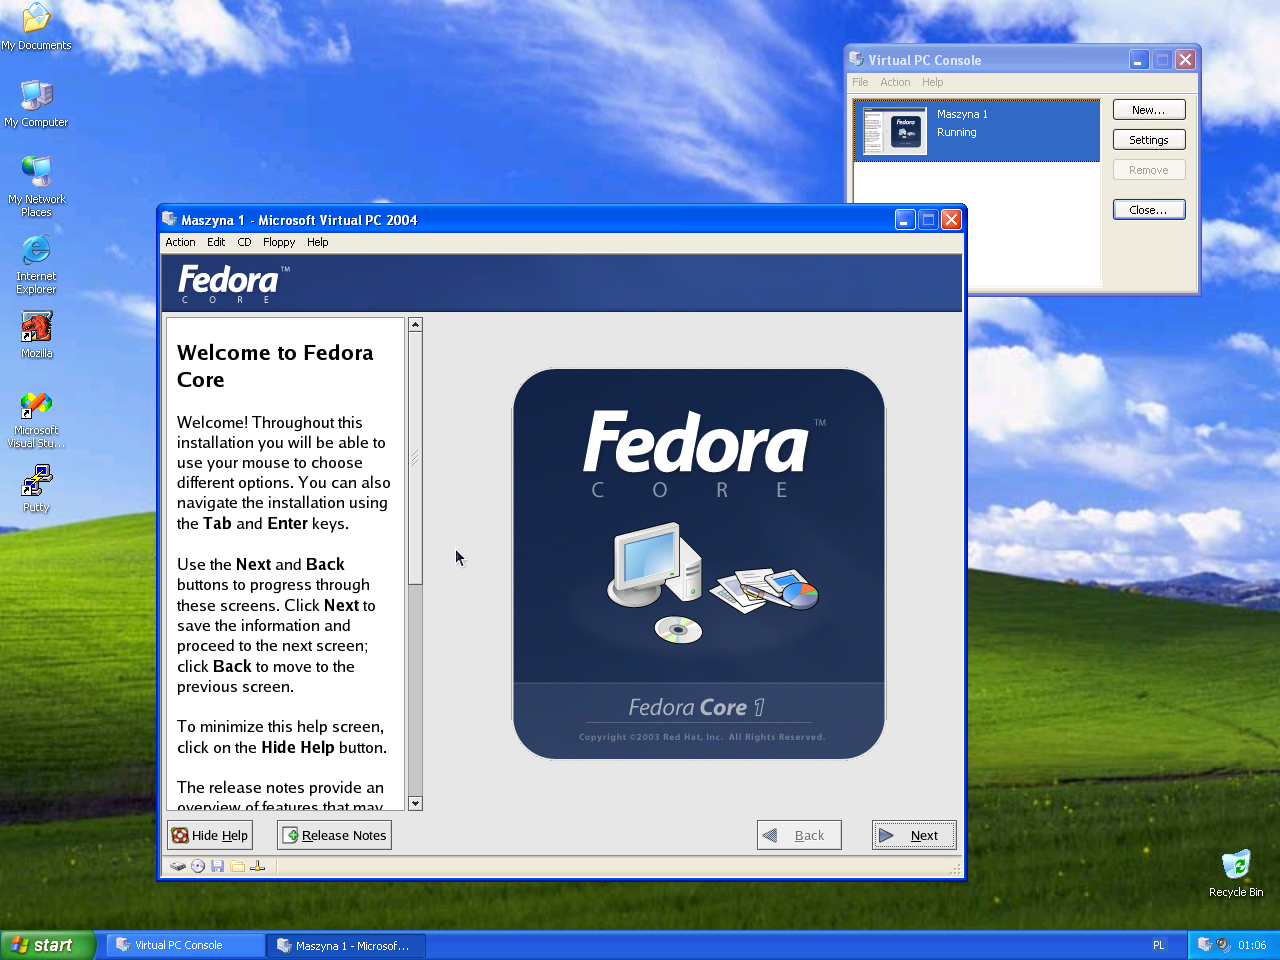1280x960 pixels.
Task: Click the Remove button in Virtual PC Console
Action: click(1149, 170)
